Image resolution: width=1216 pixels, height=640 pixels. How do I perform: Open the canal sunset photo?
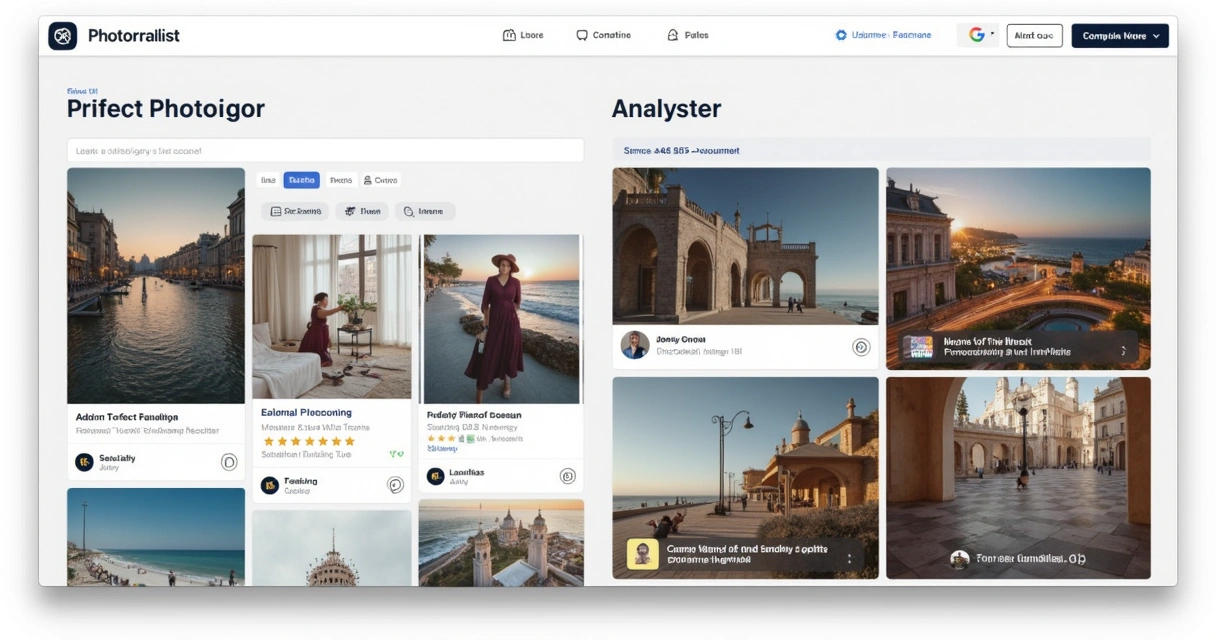[x=156, y=285]
